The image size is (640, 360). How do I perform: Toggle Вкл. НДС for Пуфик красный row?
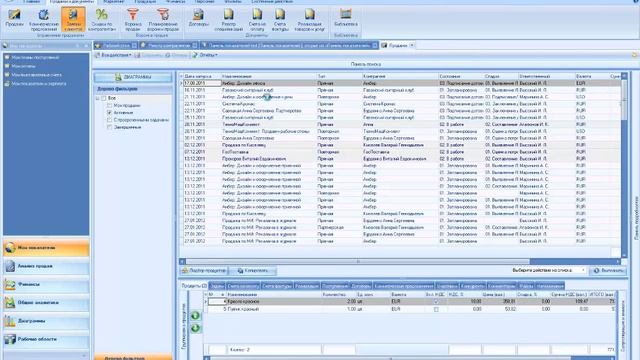436,309
